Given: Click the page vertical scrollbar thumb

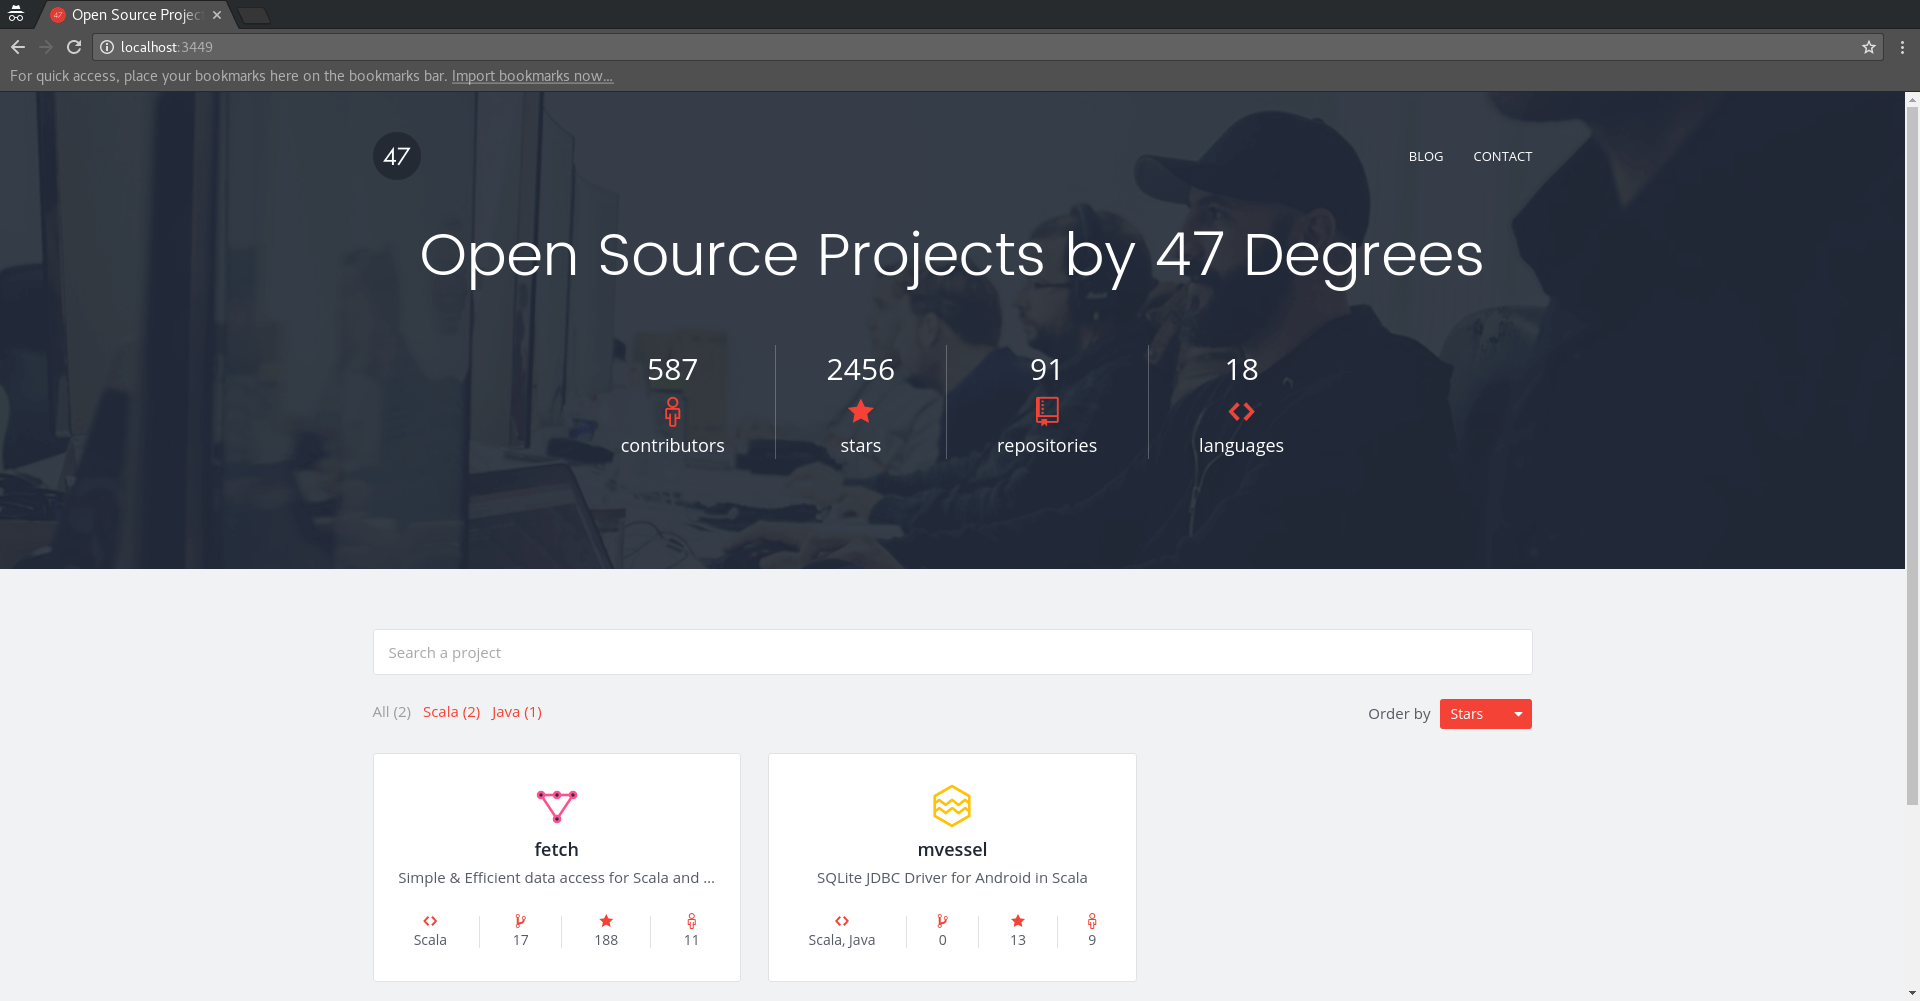Looking at the screenshot, I should pos(1912,456).
